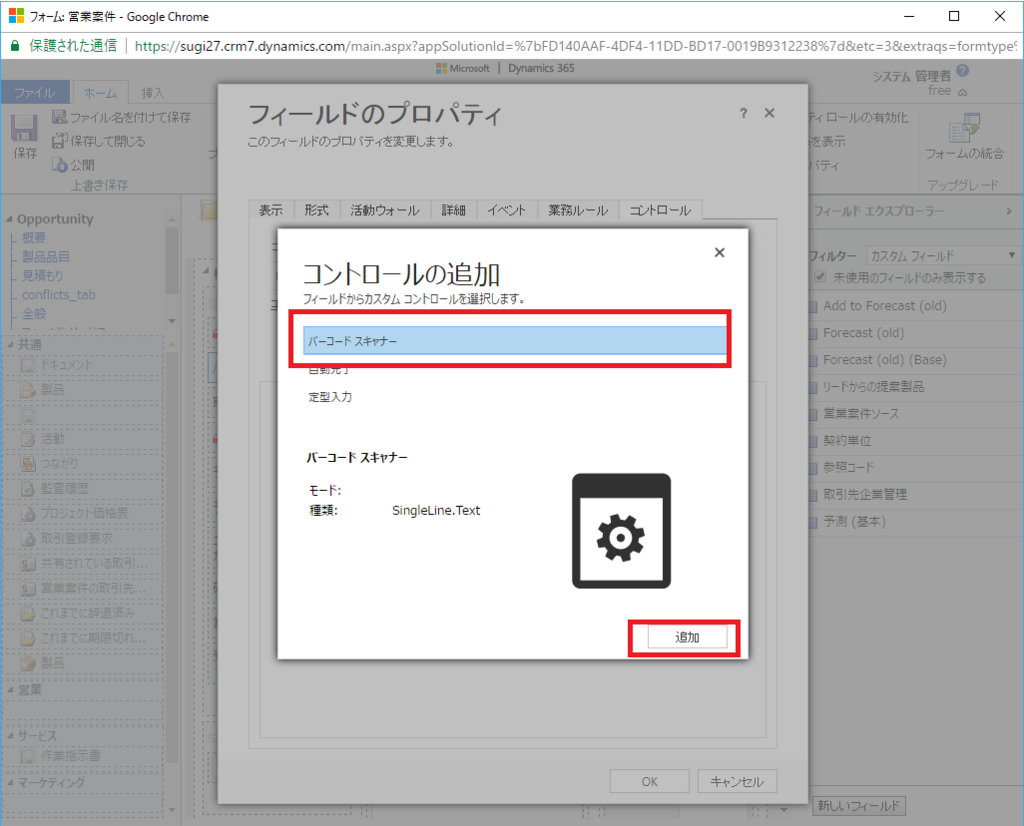Open help in the フィールドのプロパティ dialog
This screenshot has width=1024, height=826.
(x=743, y=113)
